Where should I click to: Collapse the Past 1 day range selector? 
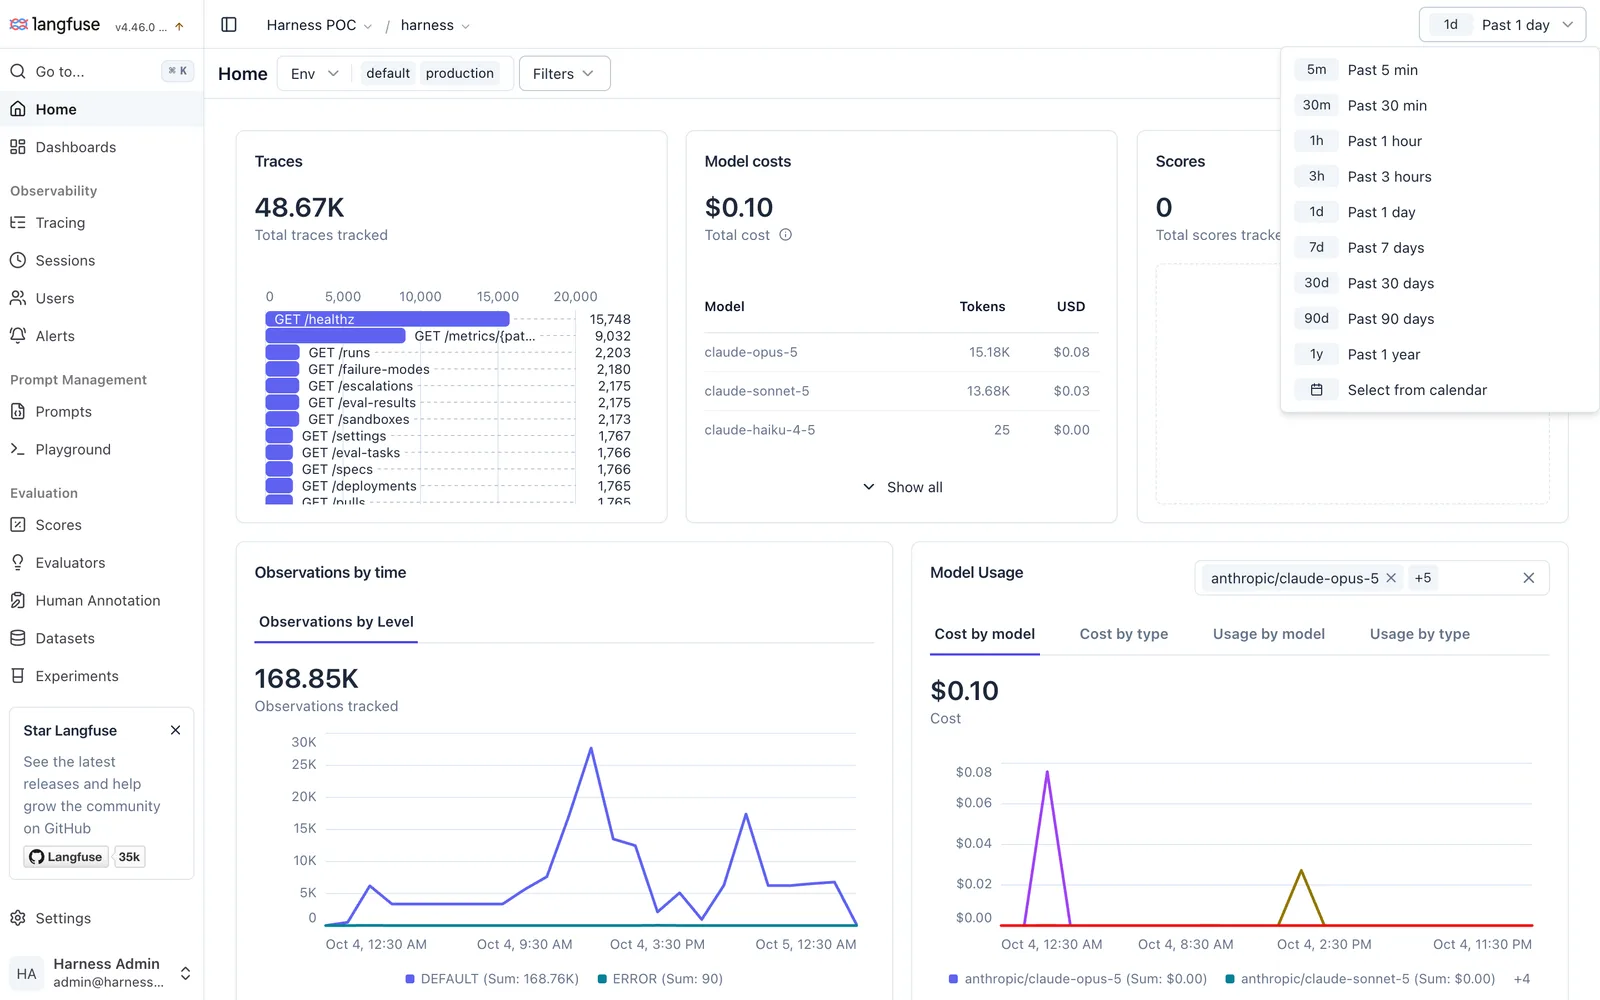[x=1502, y=25]
